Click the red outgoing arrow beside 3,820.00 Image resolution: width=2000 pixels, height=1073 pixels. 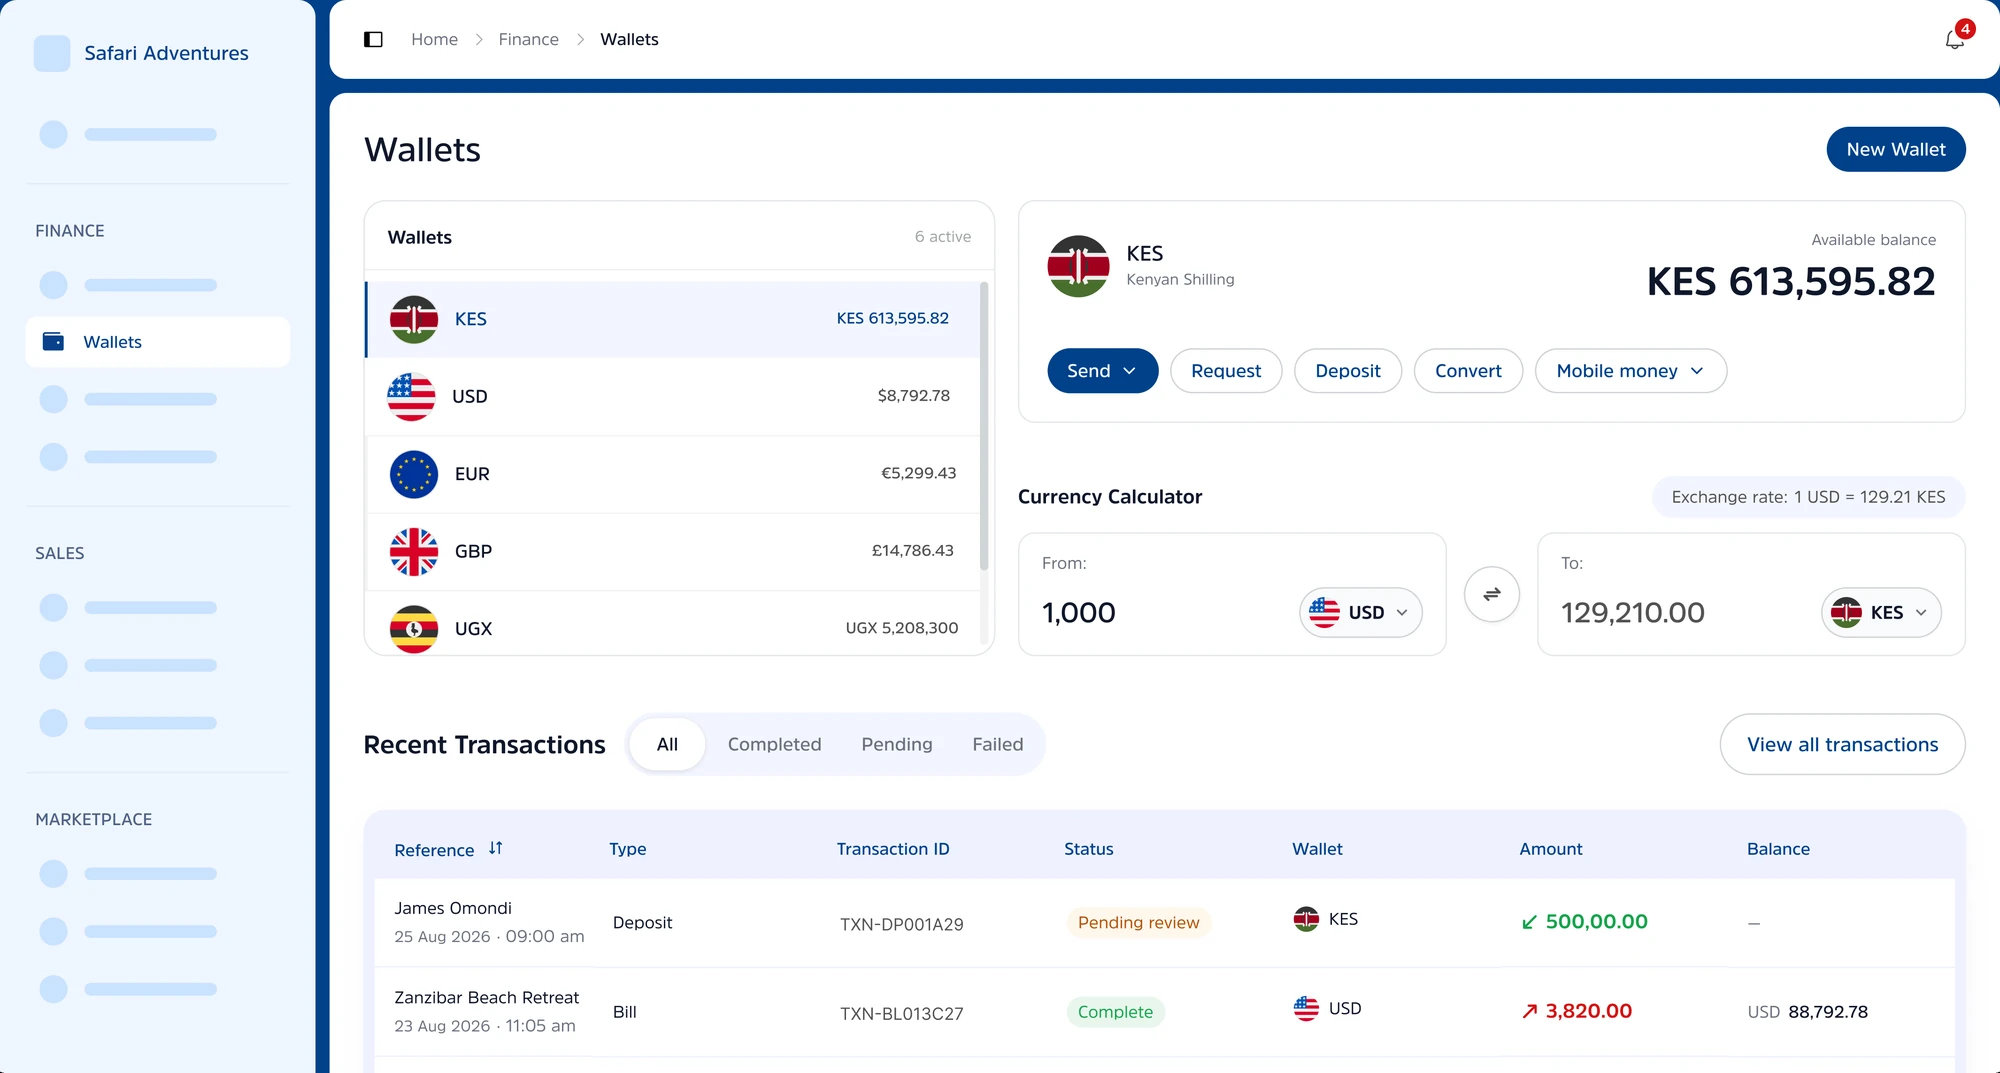pos(1529,1011)
